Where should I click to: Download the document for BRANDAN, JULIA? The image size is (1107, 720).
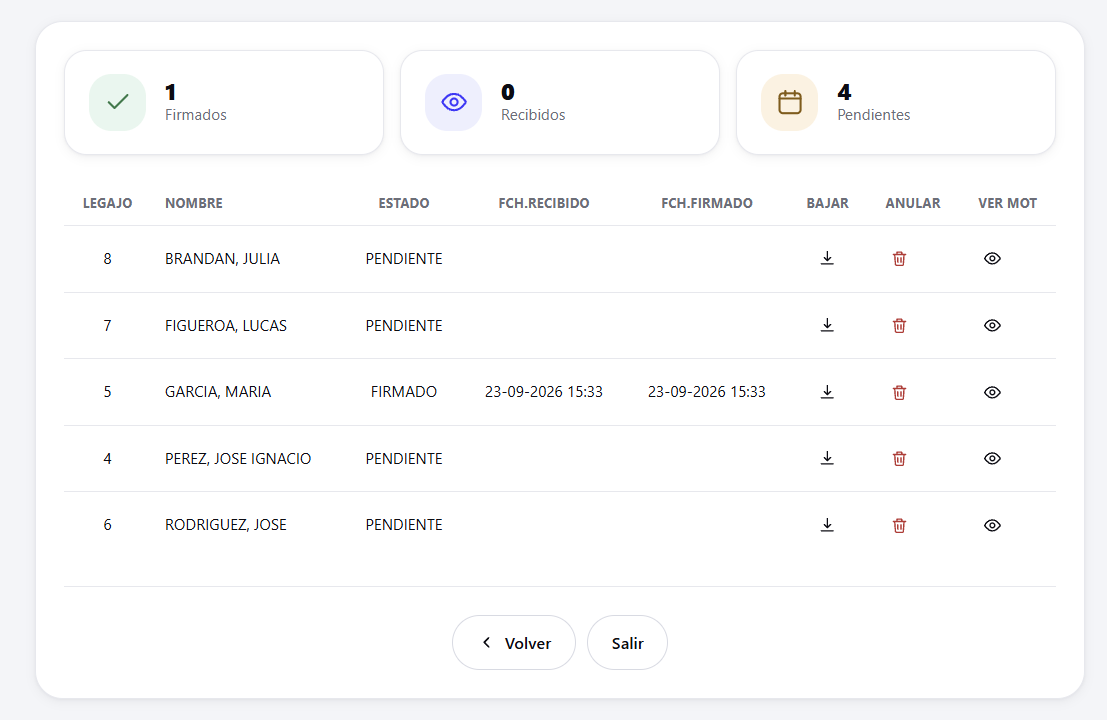[x=827, y=258]
